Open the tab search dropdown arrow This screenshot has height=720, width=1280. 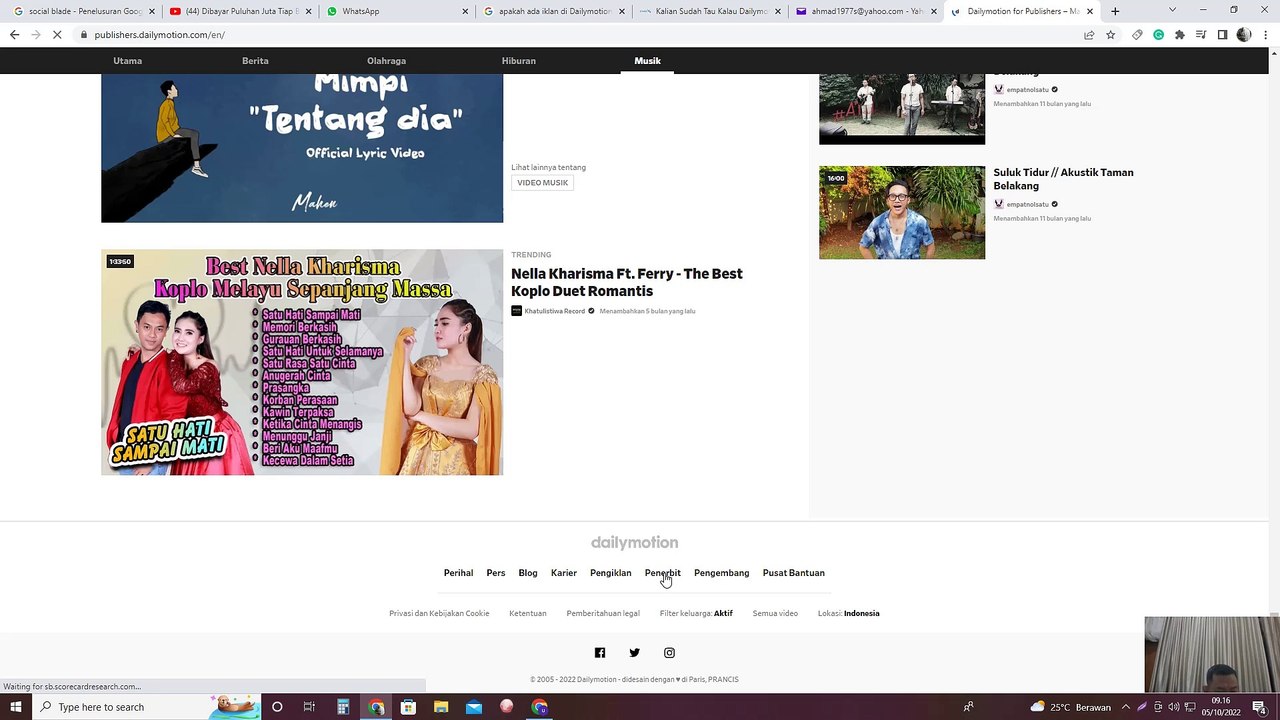coord(1172,10)
